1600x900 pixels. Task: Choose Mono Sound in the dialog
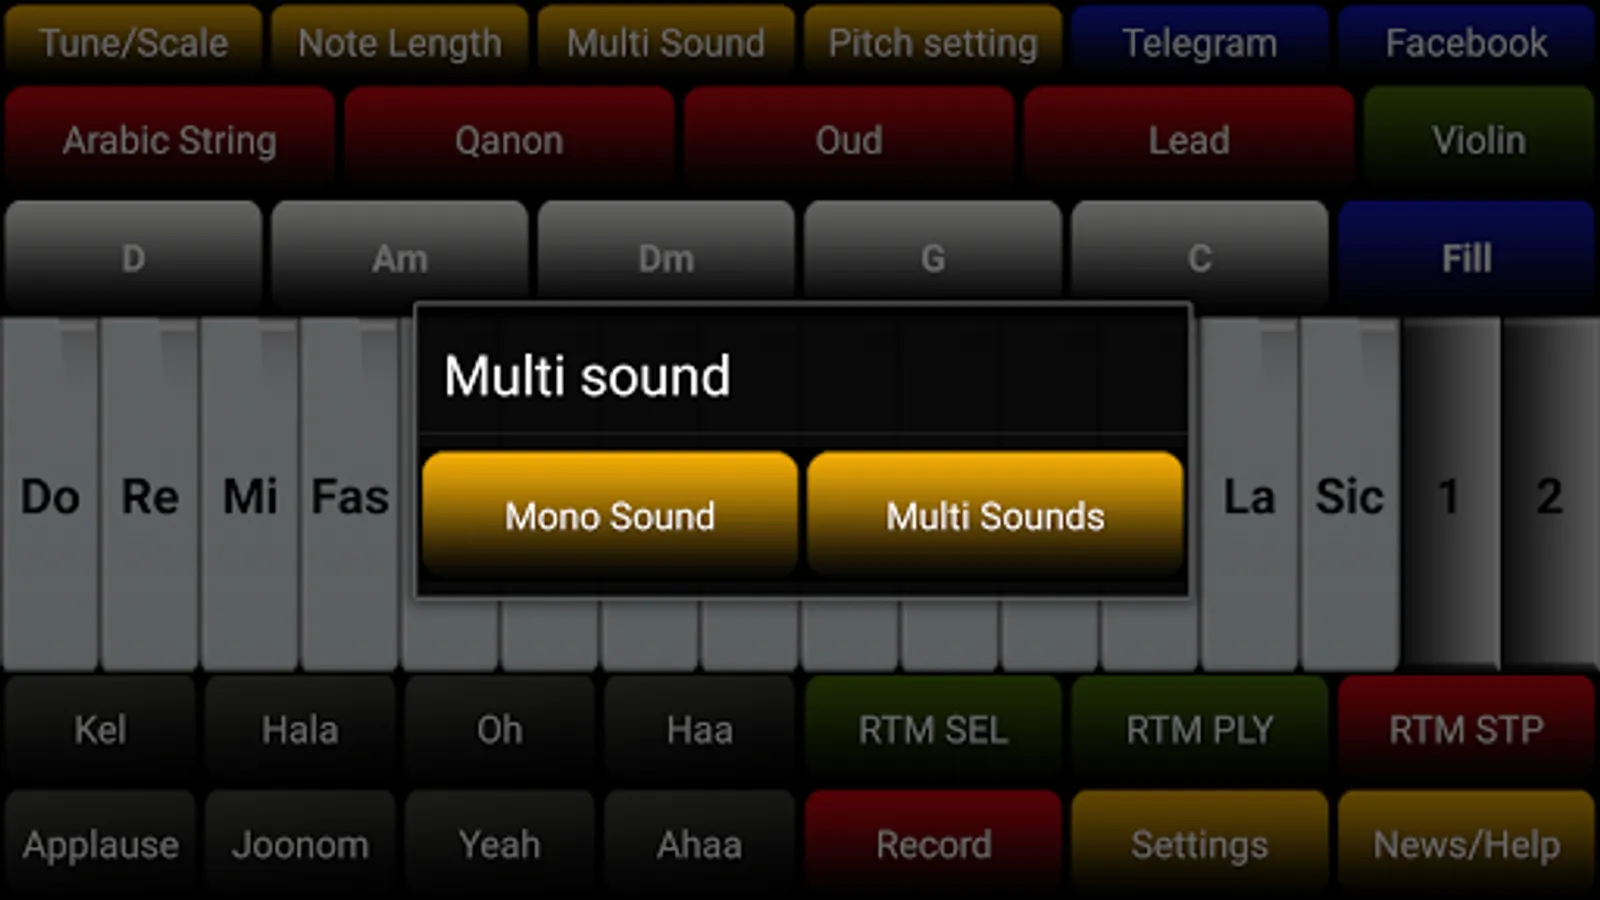(x=610, y=514)
